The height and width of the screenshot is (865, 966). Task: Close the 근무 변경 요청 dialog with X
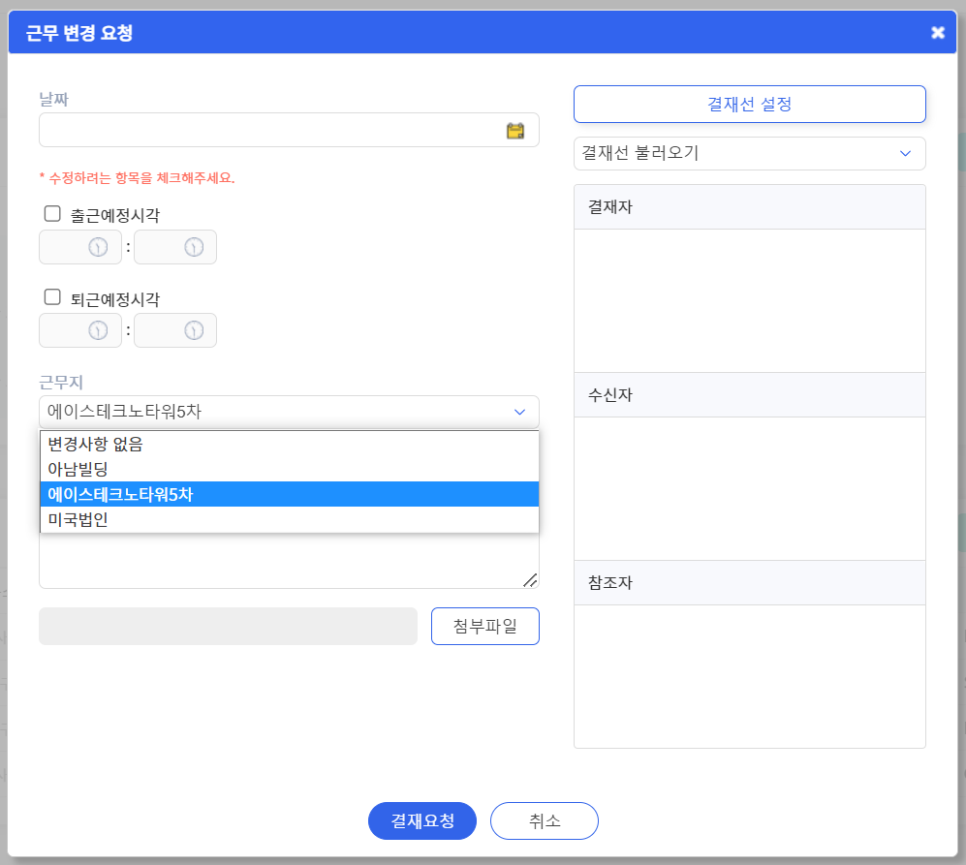point(938,33)
